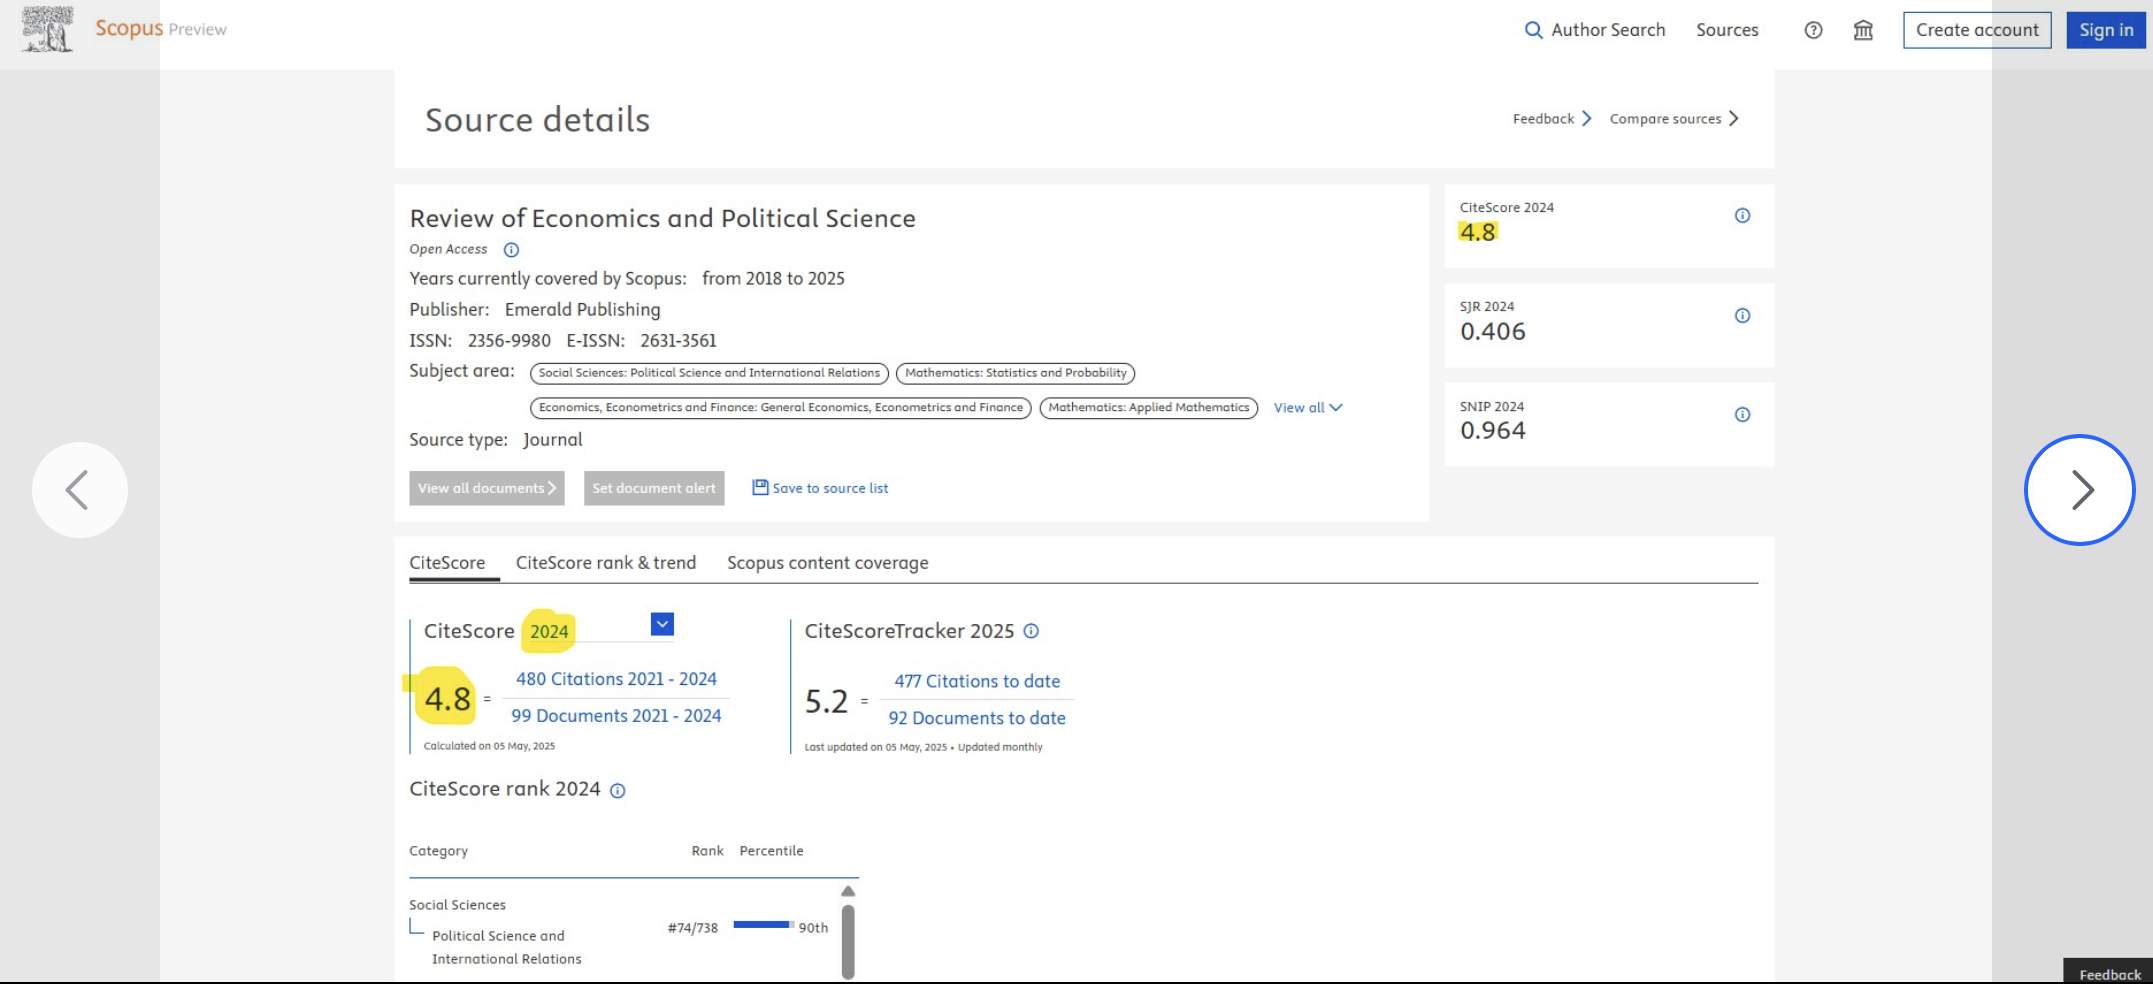Go to previous slide arrow

point(80,490)
